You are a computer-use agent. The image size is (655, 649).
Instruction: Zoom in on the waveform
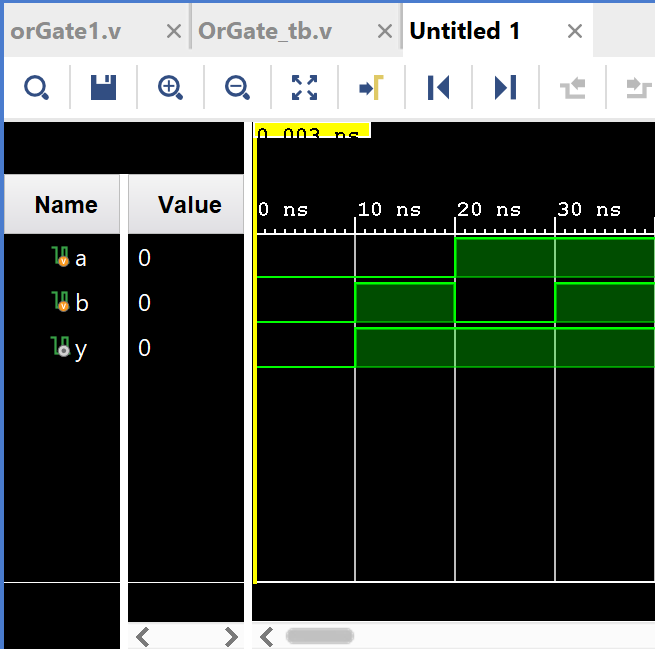click(170, 88)
